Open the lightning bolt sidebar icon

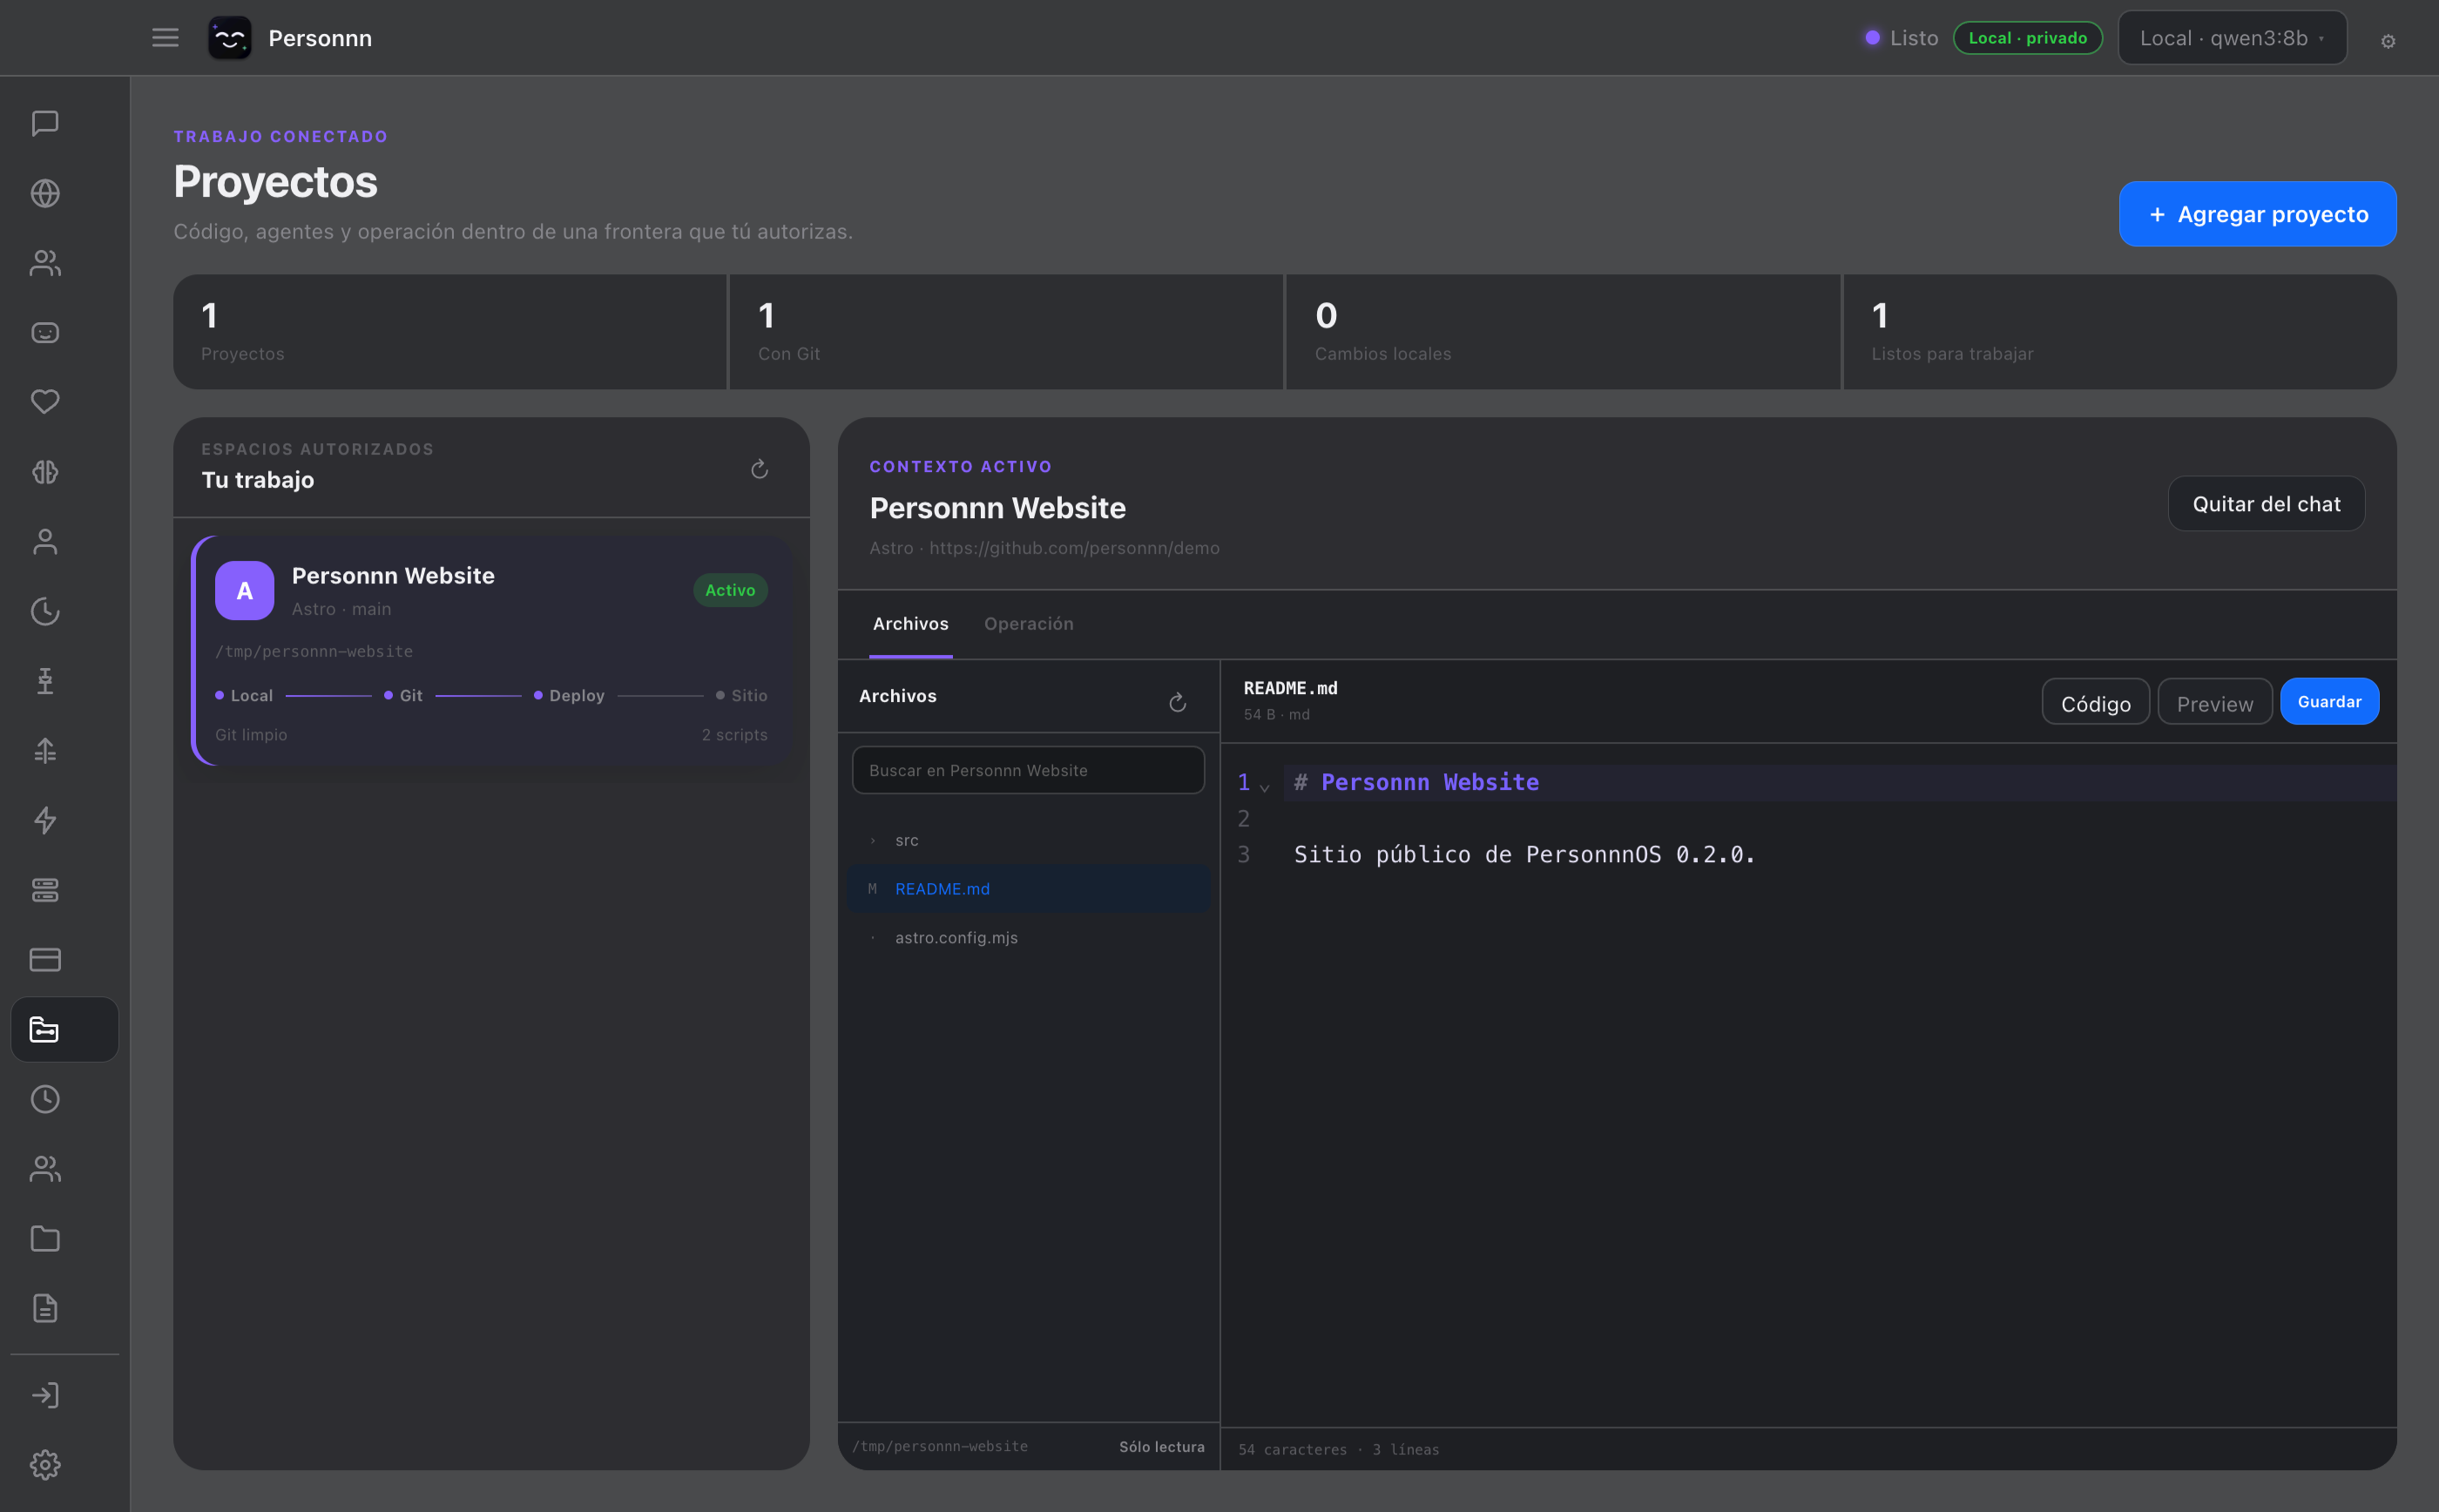pos(45,820)
